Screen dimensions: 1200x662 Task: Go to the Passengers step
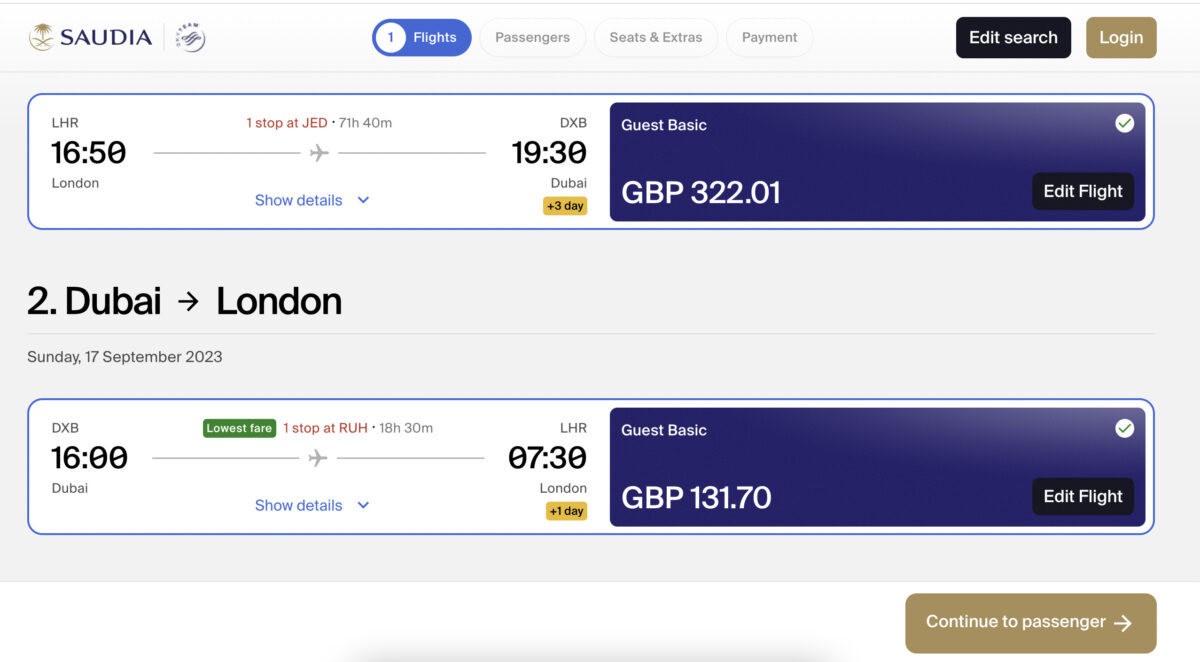click(532, 38)
